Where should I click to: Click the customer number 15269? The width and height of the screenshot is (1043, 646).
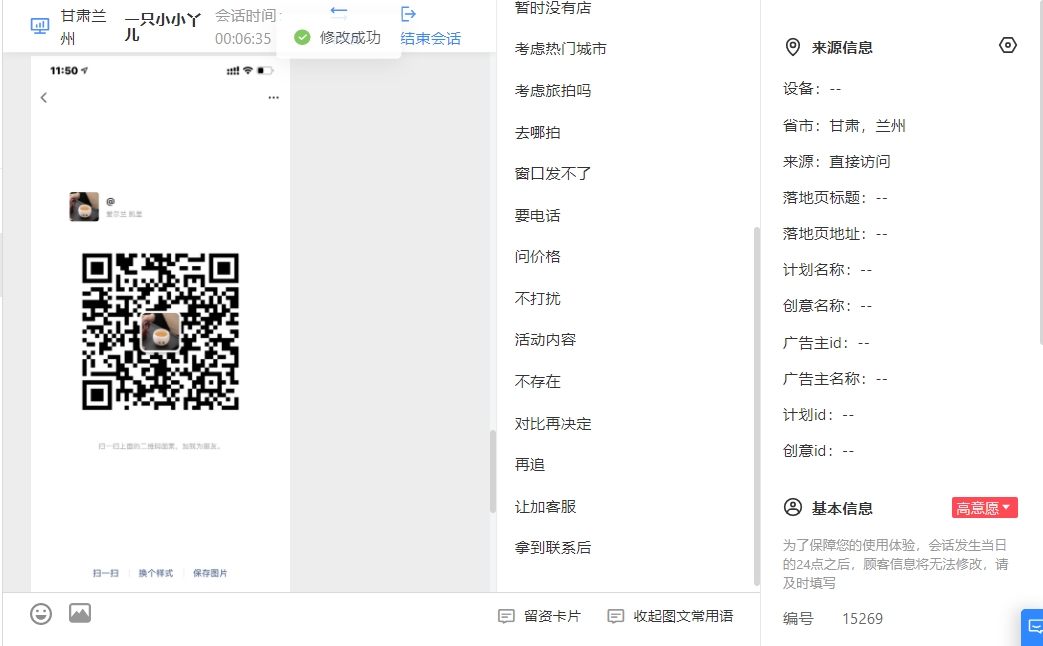(863, 619)
